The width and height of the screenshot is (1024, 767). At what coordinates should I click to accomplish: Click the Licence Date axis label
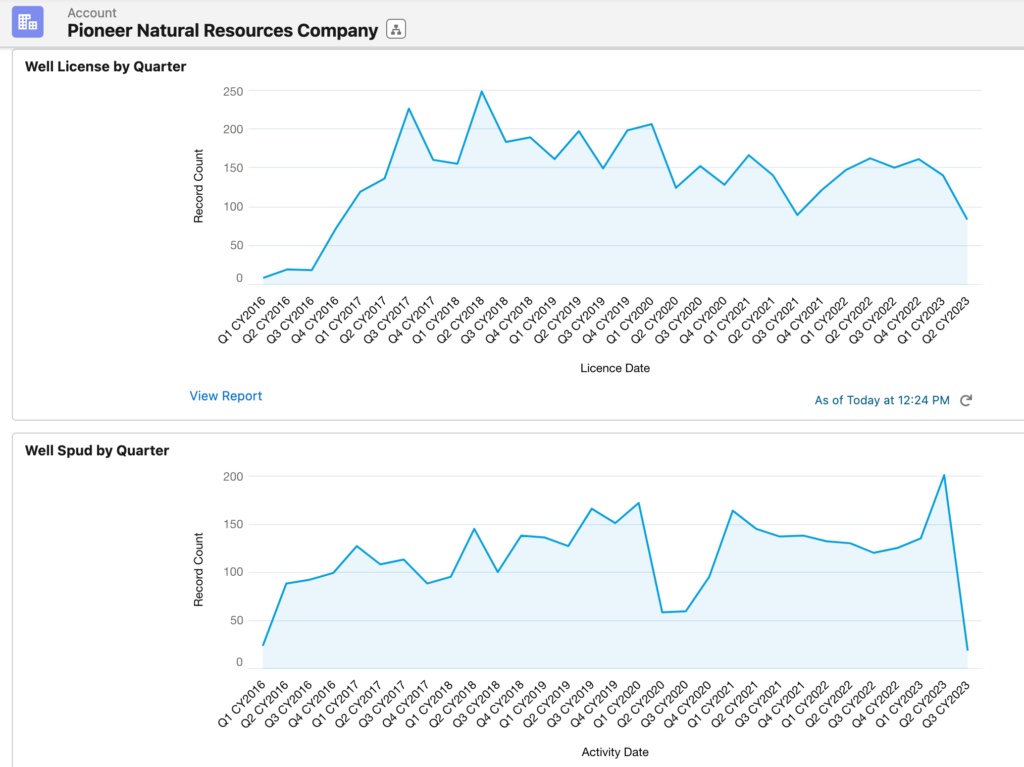(615, 368)
